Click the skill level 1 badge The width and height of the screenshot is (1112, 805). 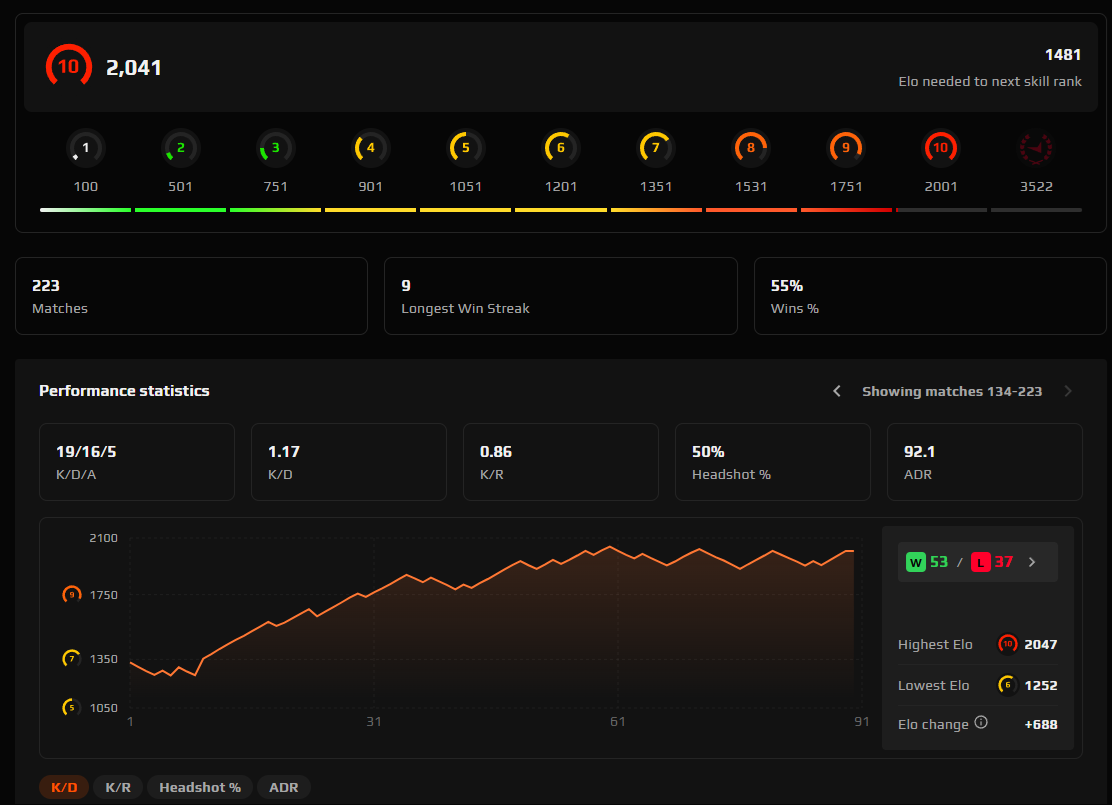[85, 147]
